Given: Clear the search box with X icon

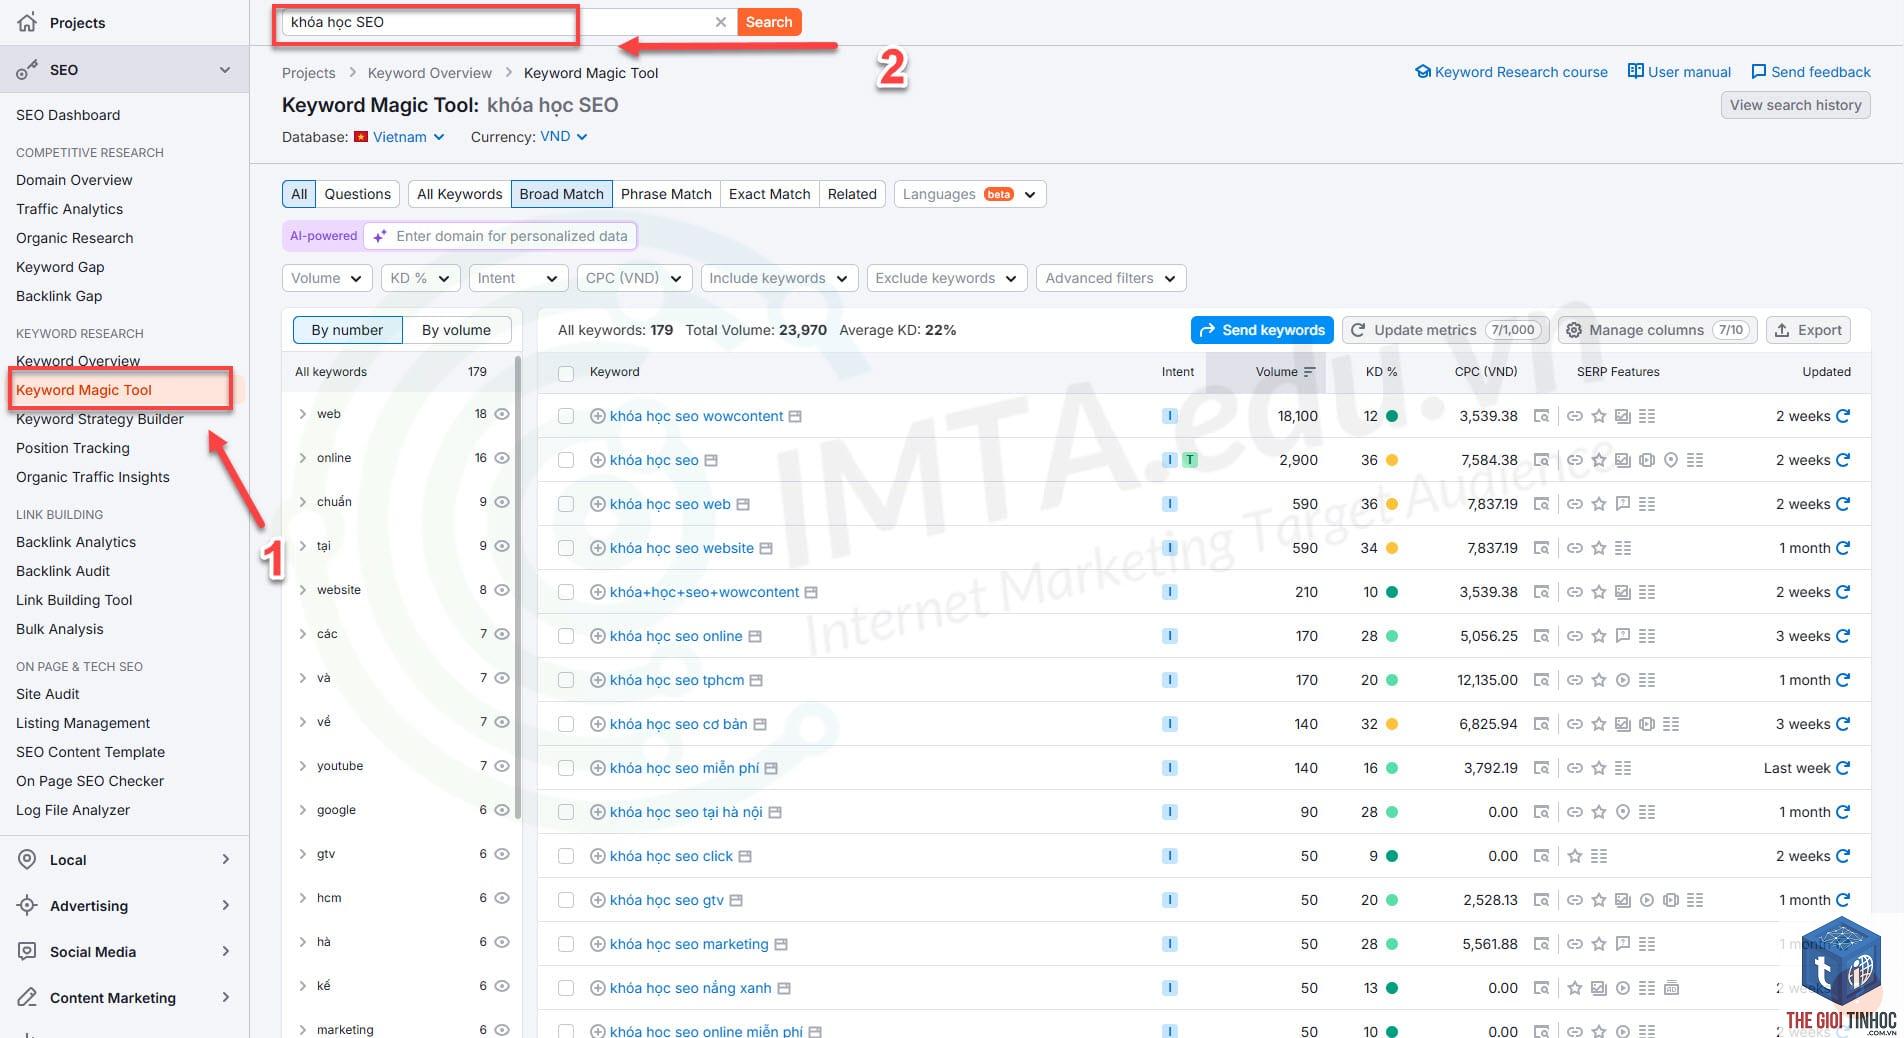Looking at the screenshot, I should (x=720, y=22).
